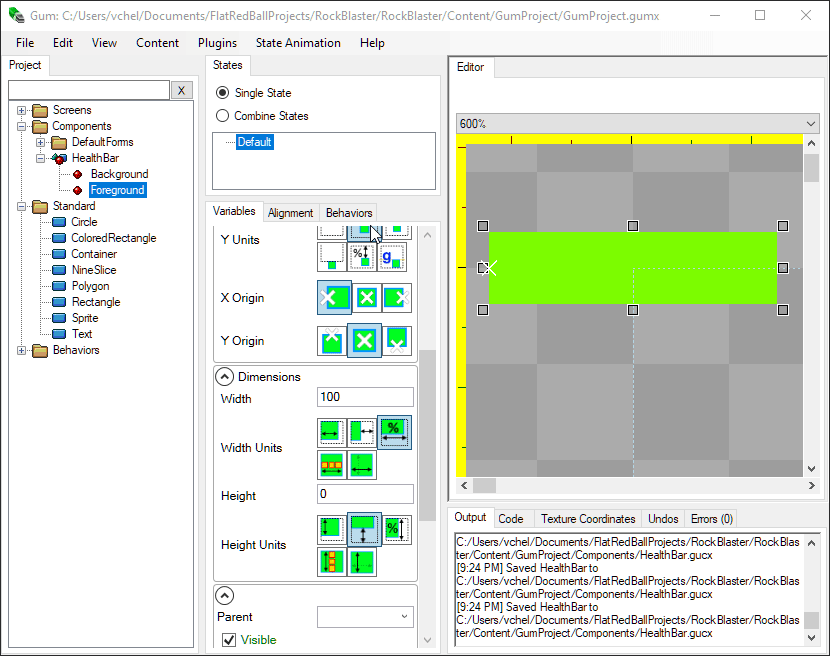Select the Single State radio button

223,93
